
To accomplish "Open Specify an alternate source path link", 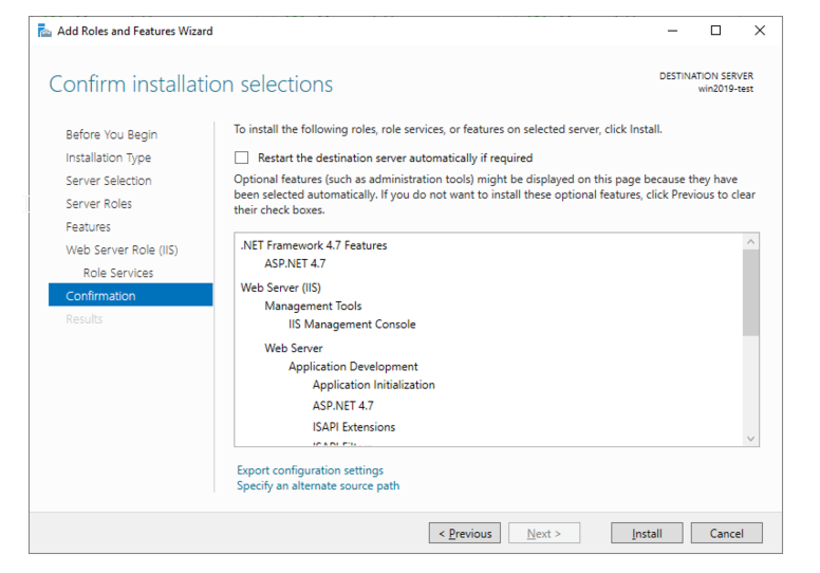I will tap(318, 486).
